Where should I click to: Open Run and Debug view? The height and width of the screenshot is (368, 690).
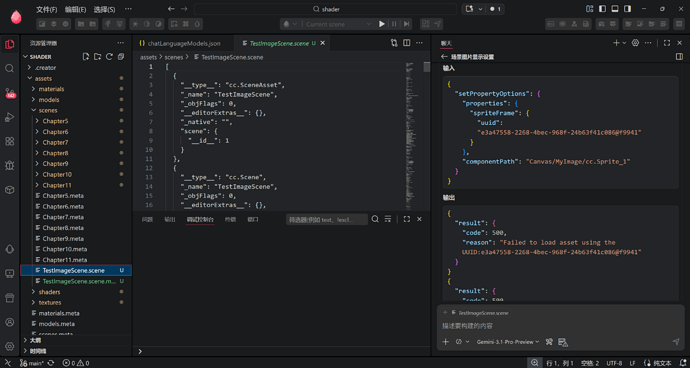point(9,117)
